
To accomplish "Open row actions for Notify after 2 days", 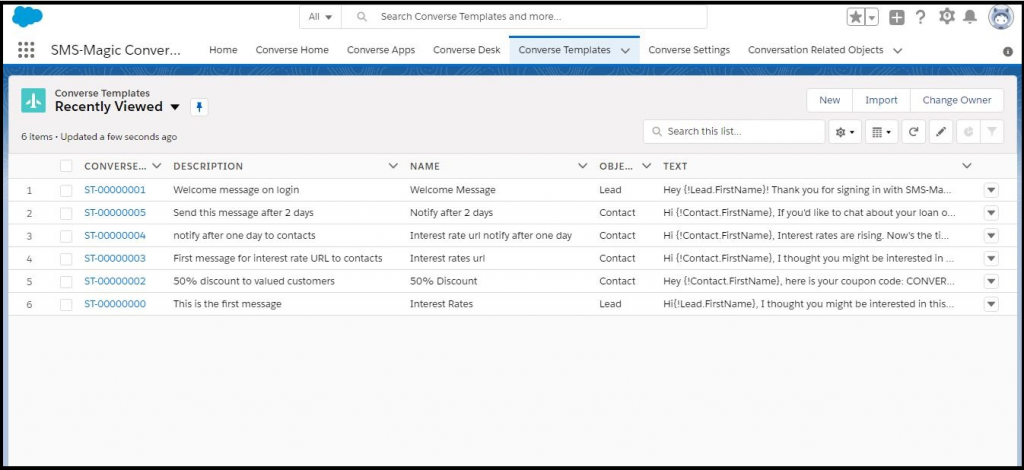I will (991, 213).
